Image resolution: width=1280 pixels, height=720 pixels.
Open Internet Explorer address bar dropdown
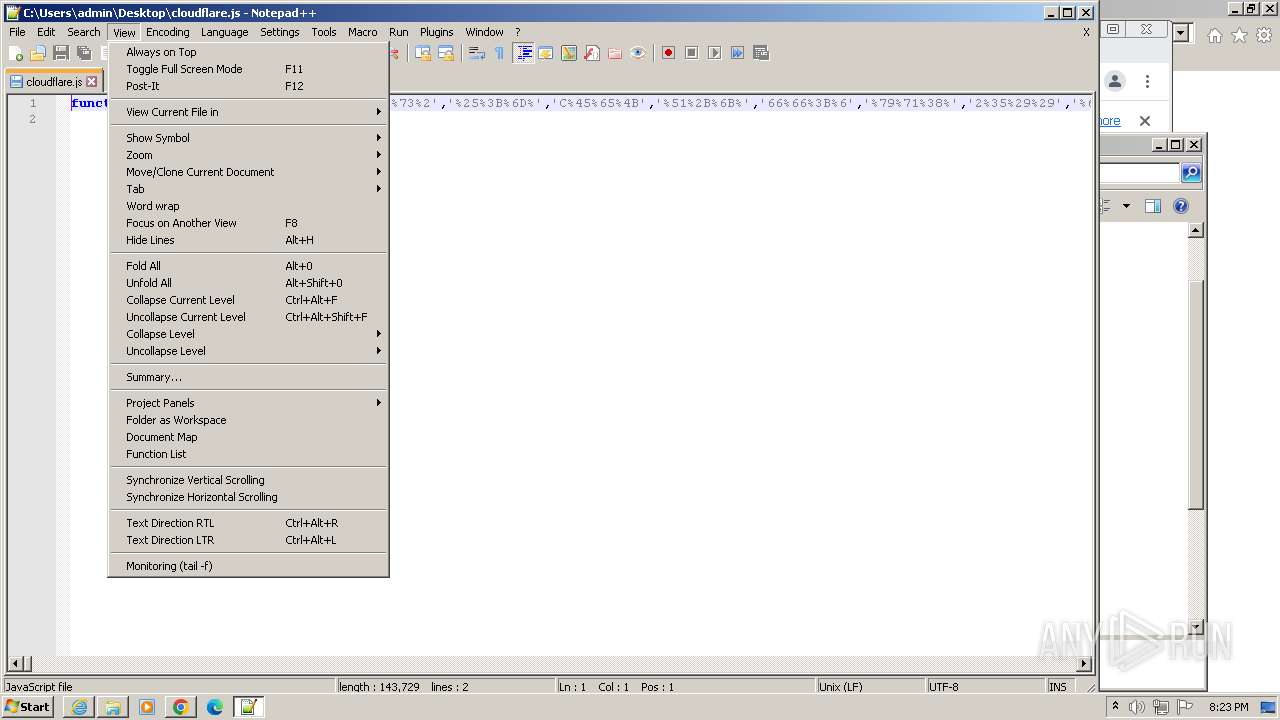coord(1181,33)
